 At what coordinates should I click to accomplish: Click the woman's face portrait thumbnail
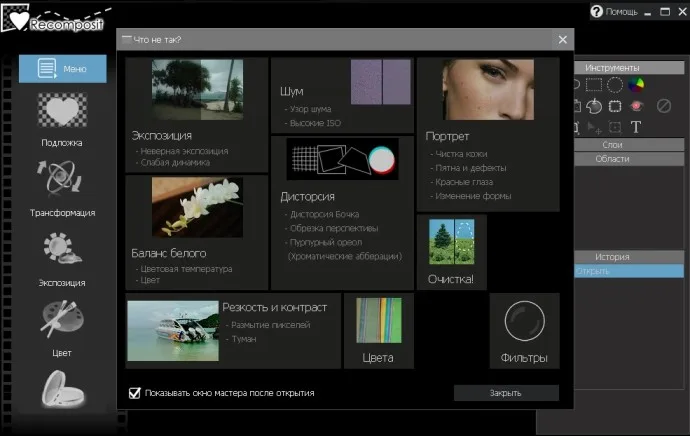click(x=488, y=90)
